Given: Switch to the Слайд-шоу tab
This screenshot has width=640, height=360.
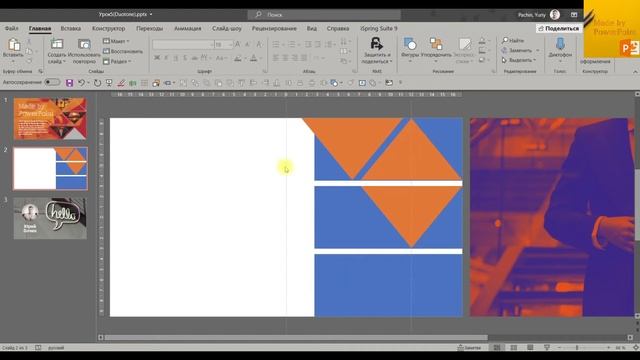Looking at the screenshot, I should 227,29.
